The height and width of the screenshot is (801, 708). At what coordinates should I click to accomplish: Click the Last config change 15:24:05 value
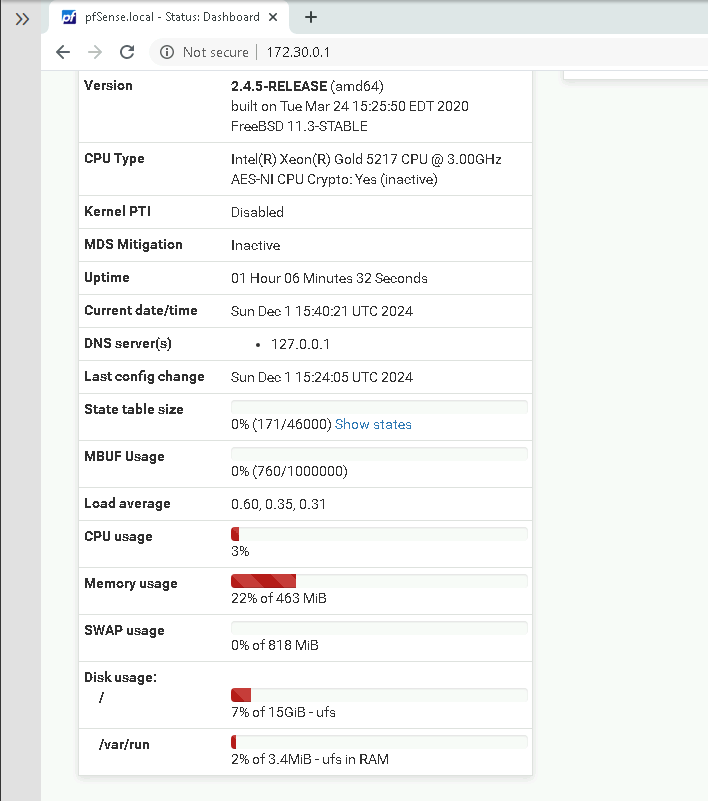click(x=322, y=378)
